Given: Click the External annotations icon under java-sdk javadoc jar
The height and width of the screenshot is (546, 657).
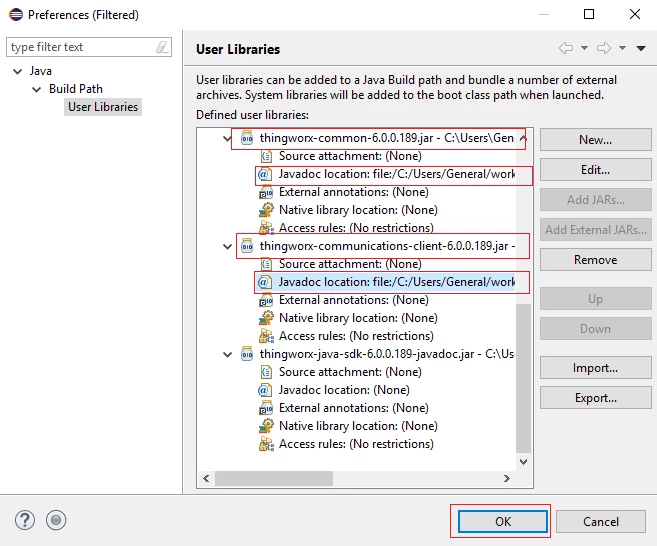Looking at the screenshot, I should click(x=266, y=408).
